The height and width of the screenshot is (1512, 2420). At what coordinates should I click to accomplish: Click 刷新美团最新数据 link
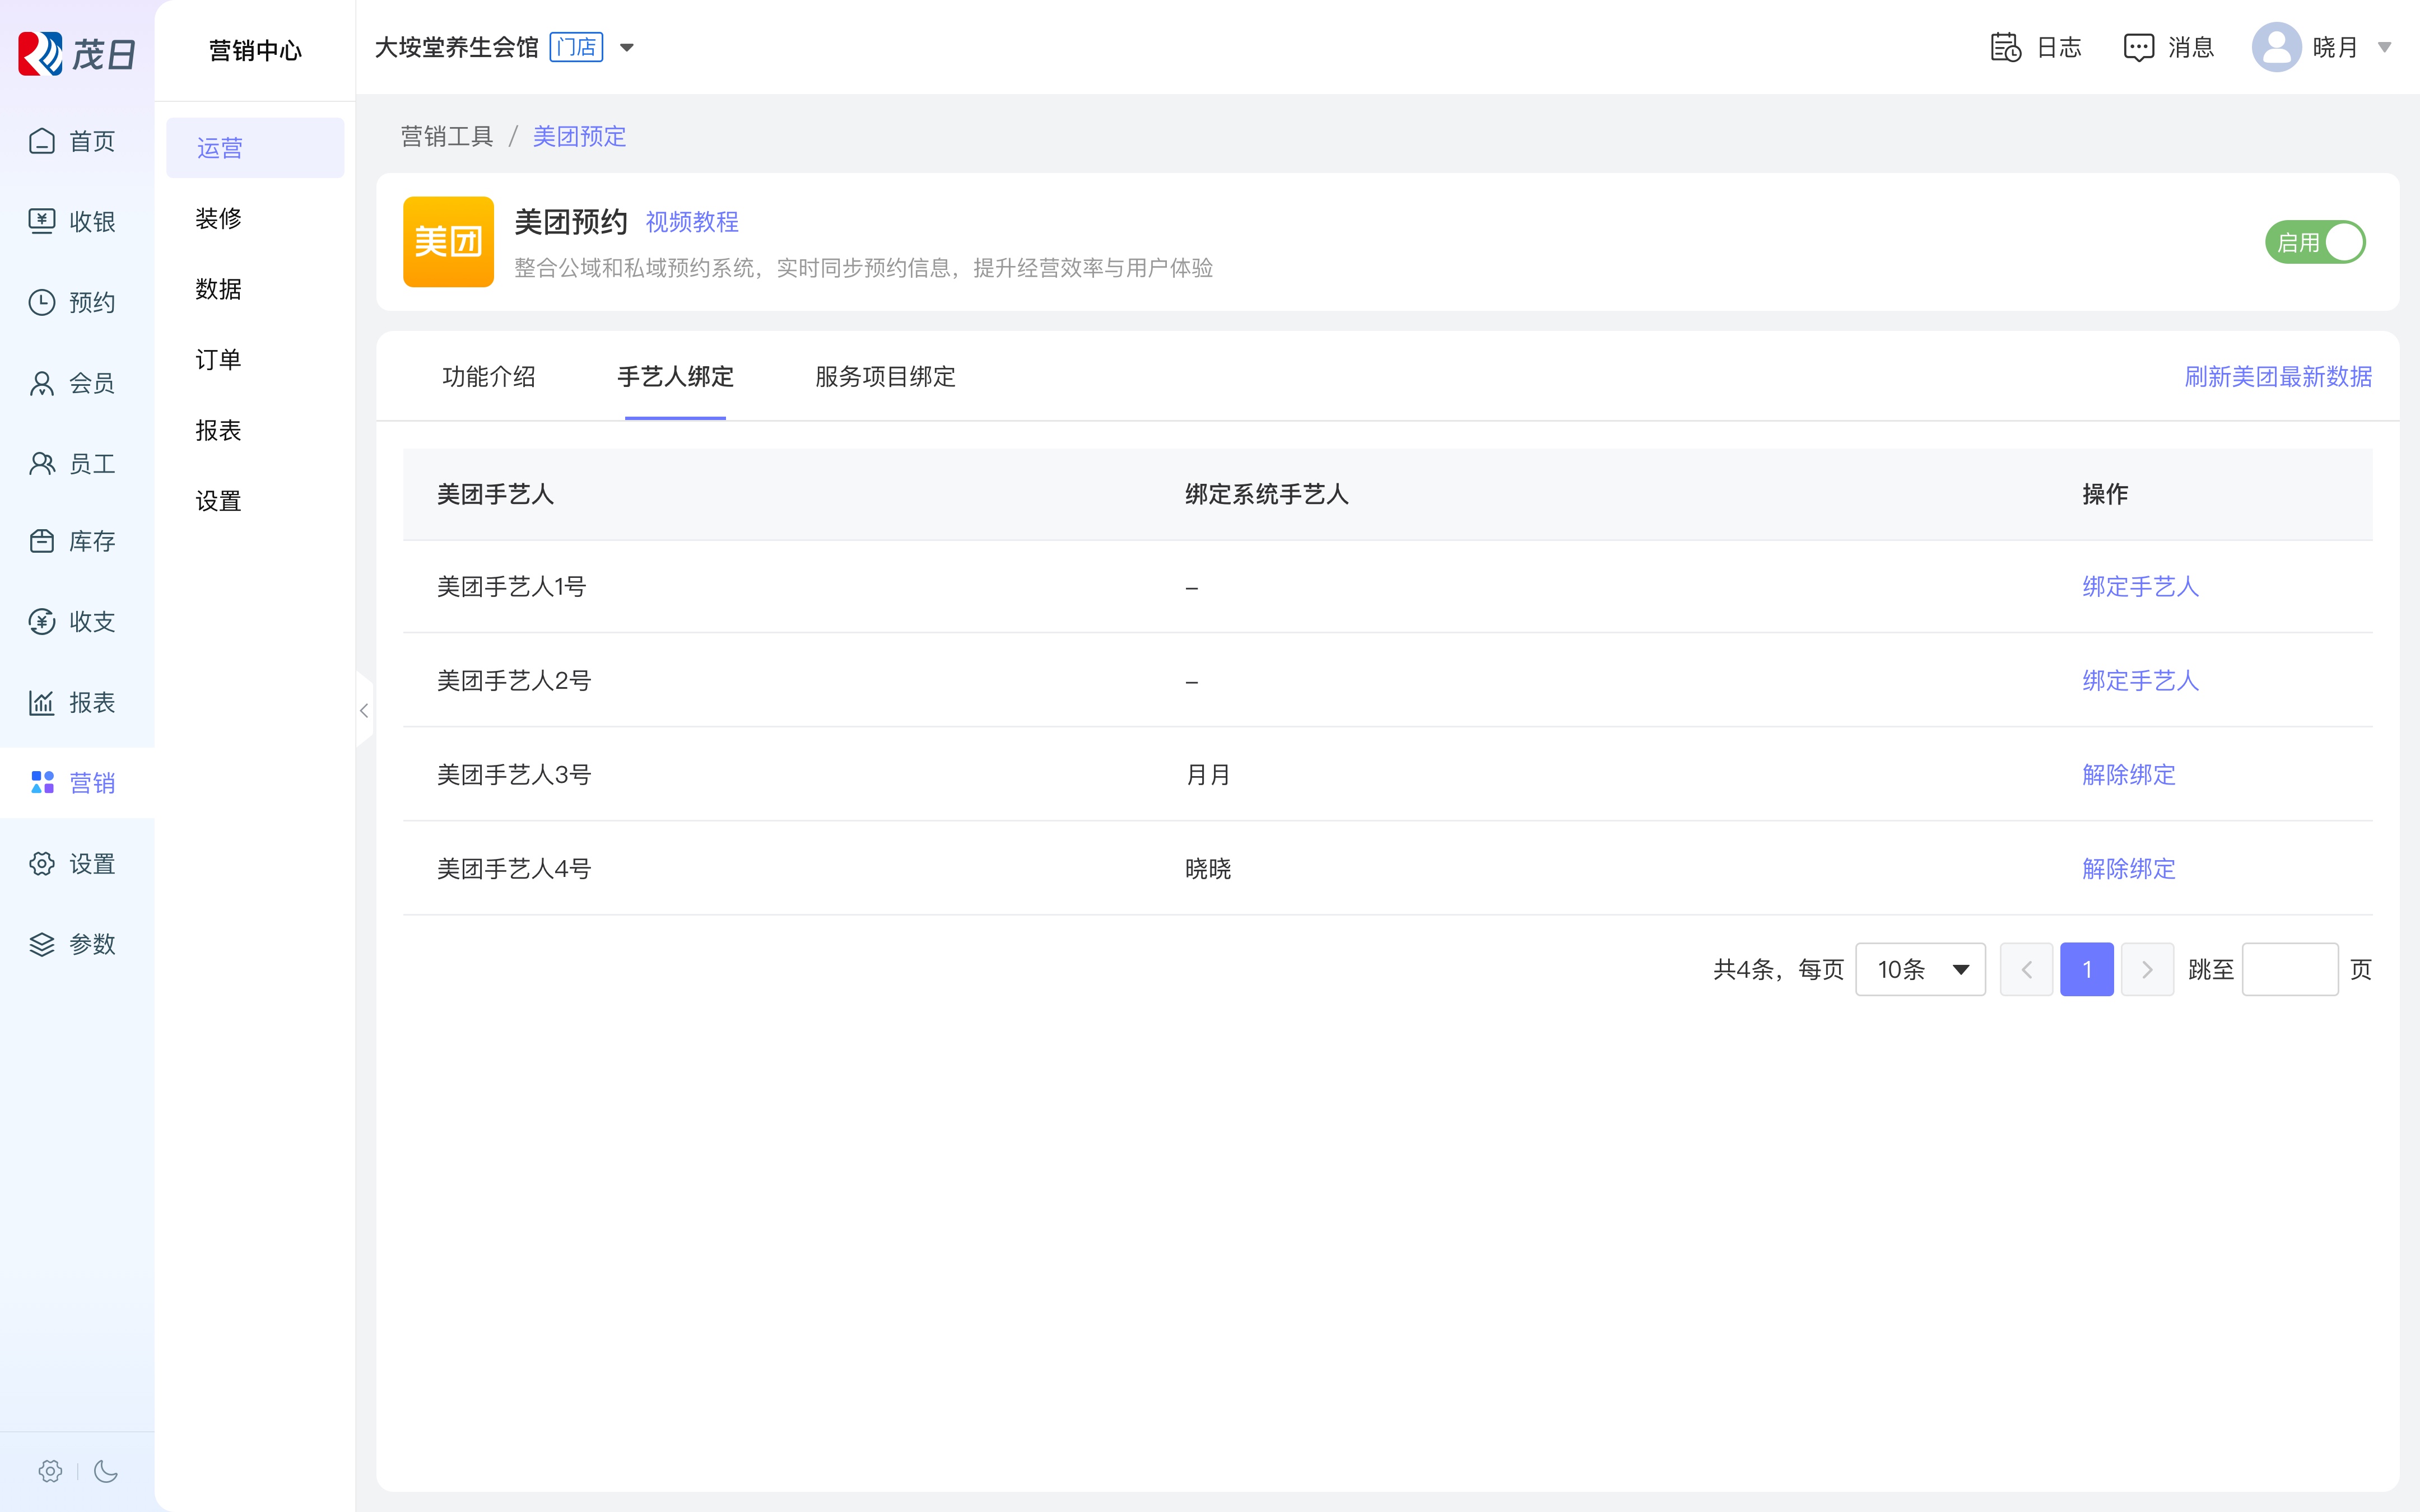[x=2277, y=377]
